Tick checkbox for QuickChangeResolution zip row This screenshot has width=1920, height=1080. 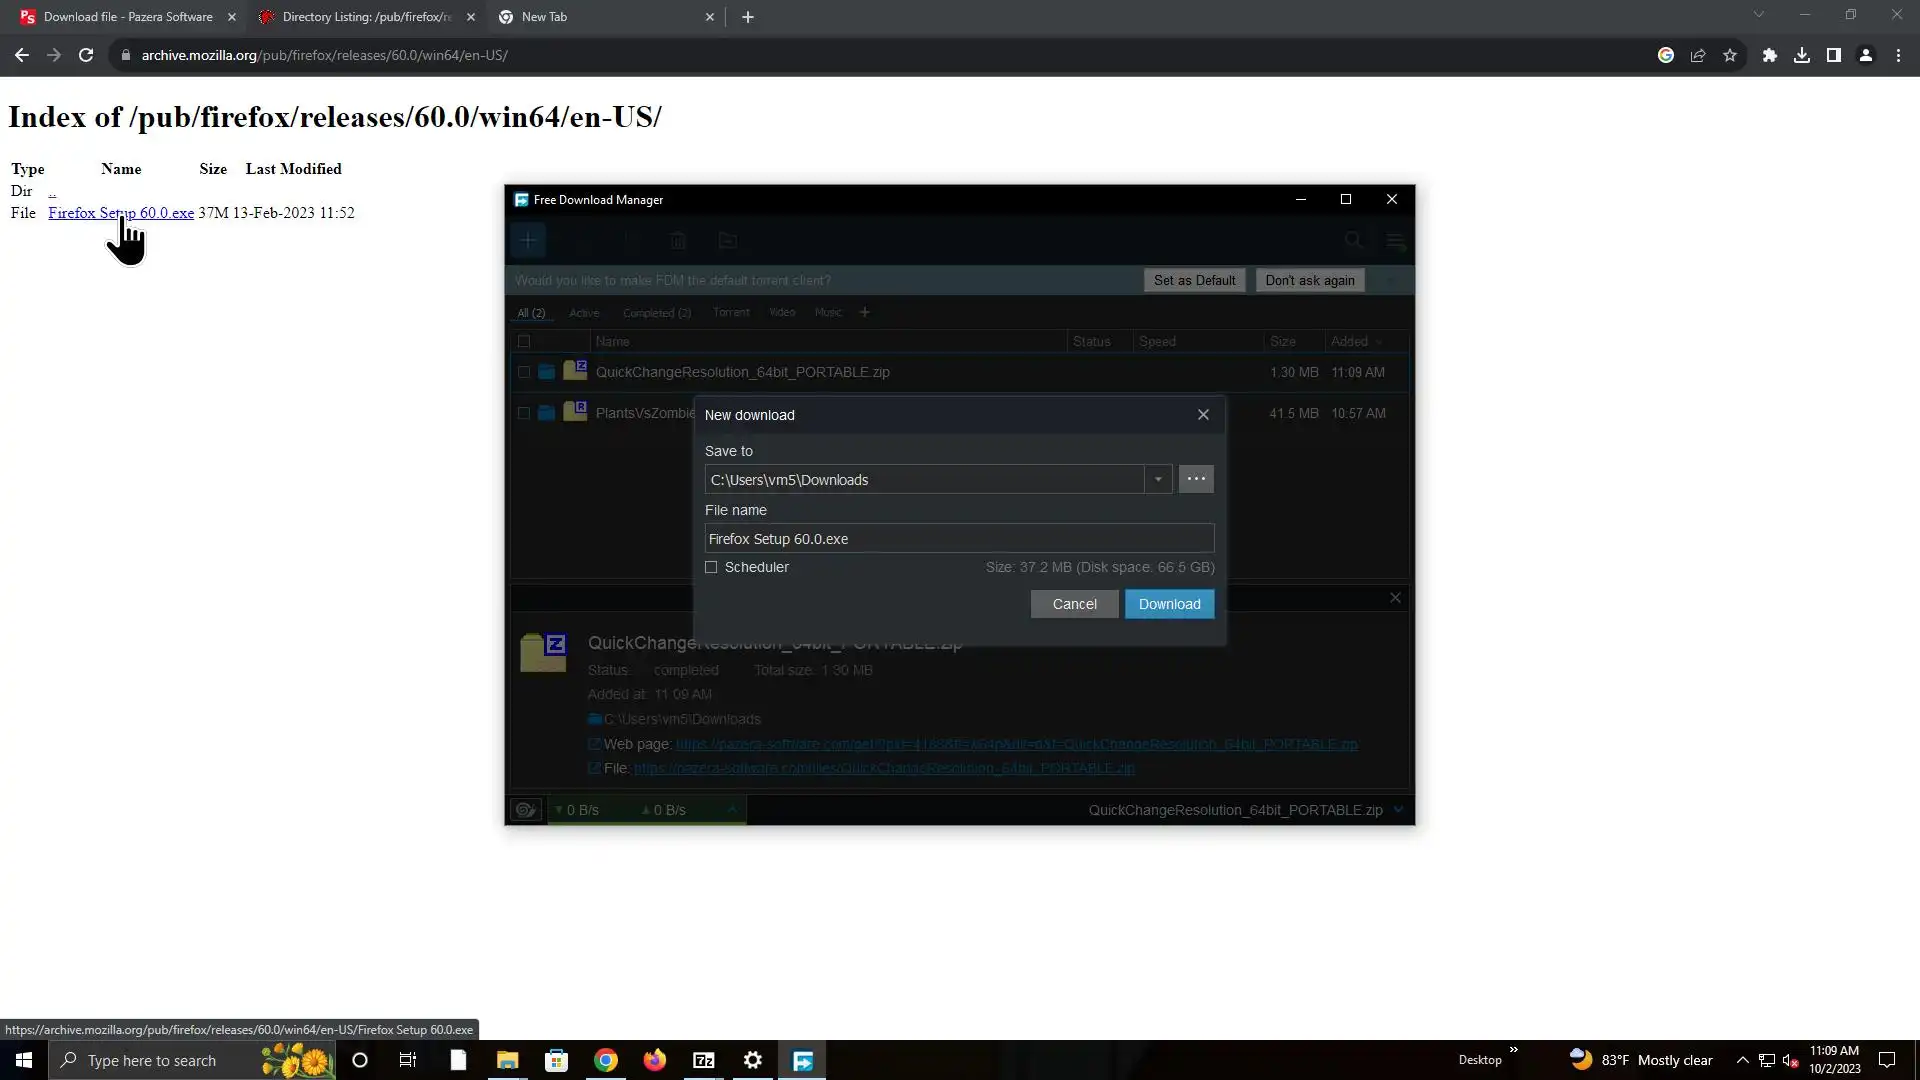[523, 372]
